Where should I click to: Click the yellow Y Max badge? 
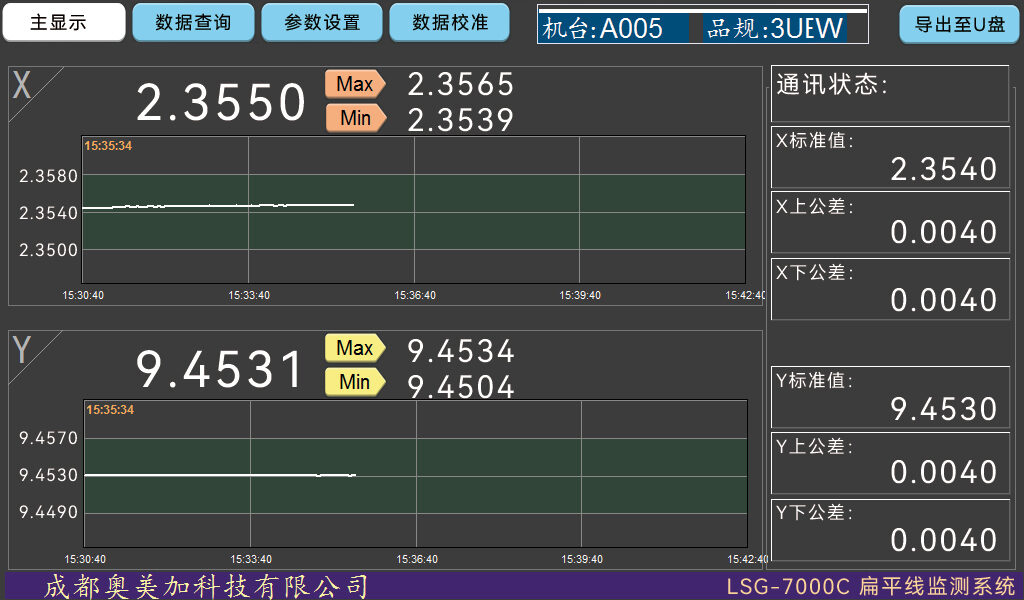pyautogui.click(x=355, y=348)
